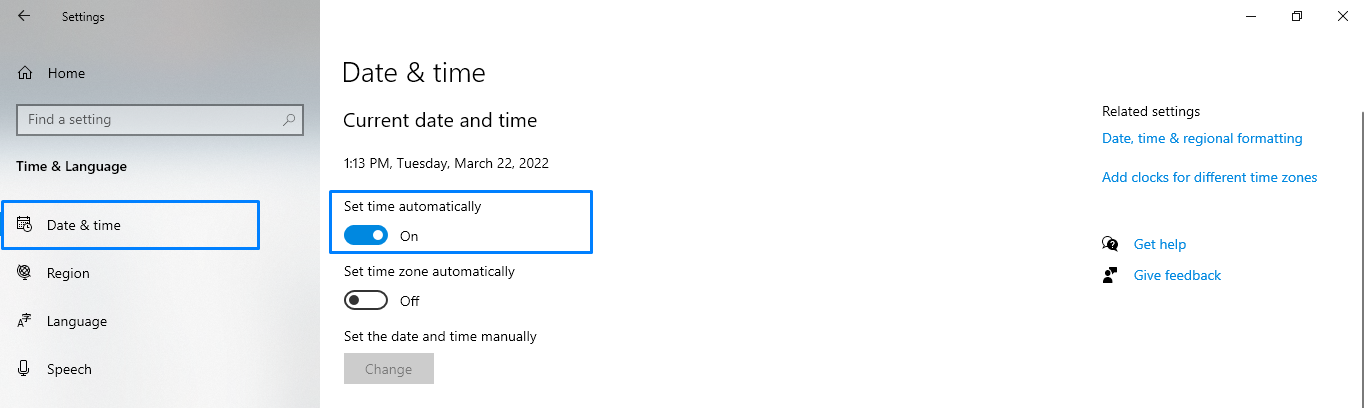This screenshot has width=1365, height=408.
Task: Click the Speech microphone icon
Action: coord(25,369)
